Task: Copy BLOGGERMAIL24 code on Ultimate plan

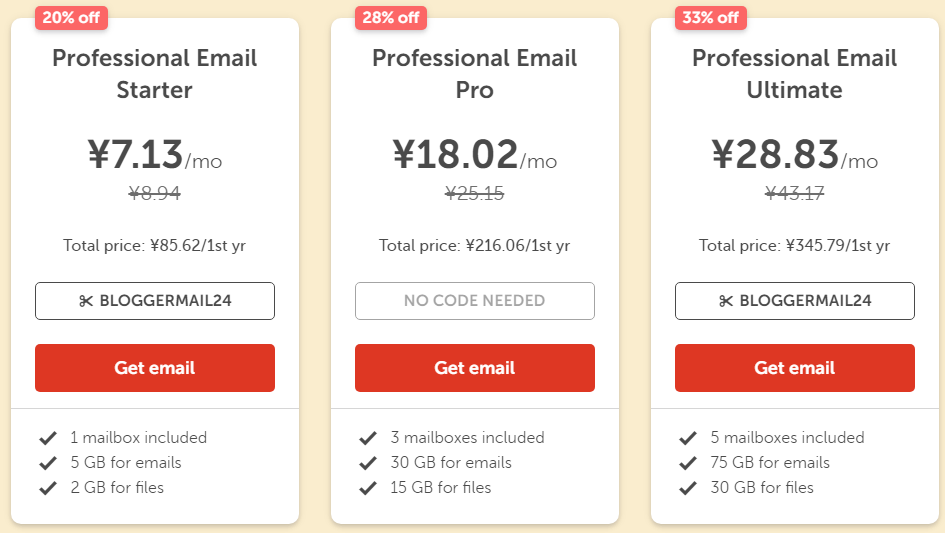Action: tap(795, 301)
